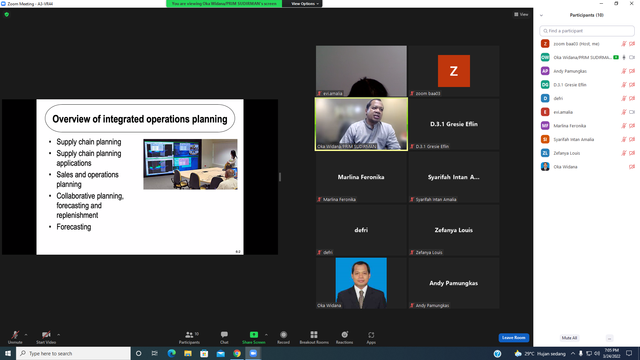
Task: Select Zefanya Louis in the participant list
Action: (587, 153)
